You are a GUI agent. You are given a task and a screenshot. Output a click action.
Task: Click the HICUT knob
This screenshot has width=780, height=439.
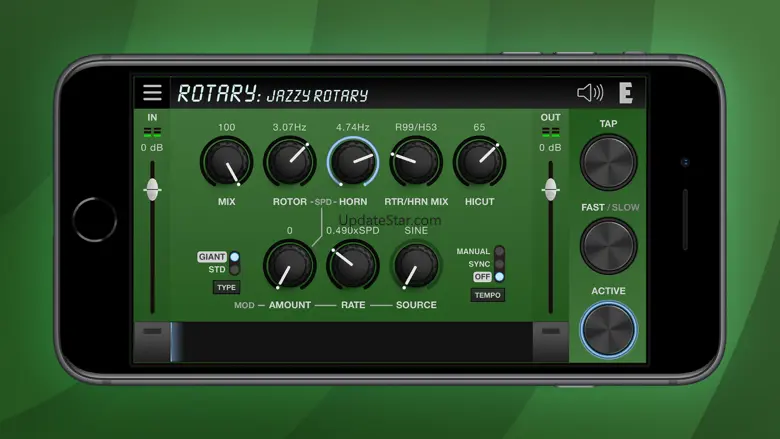[479, 163]
